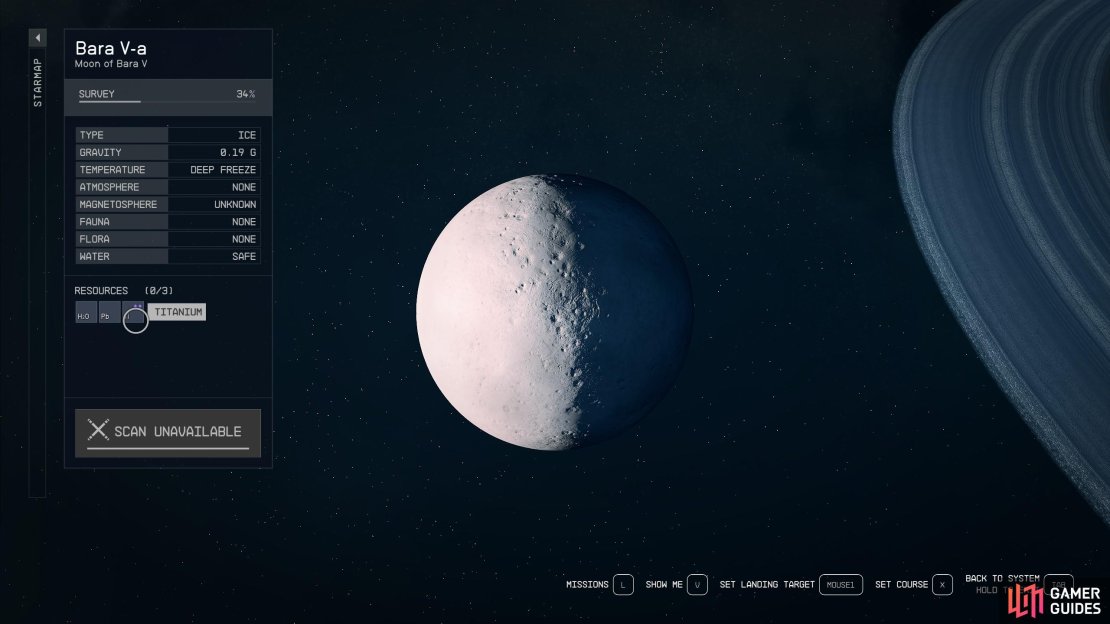The image size is (1110, 624).
Task: Click the WATER row value SAFE
Action: (244, 256)
